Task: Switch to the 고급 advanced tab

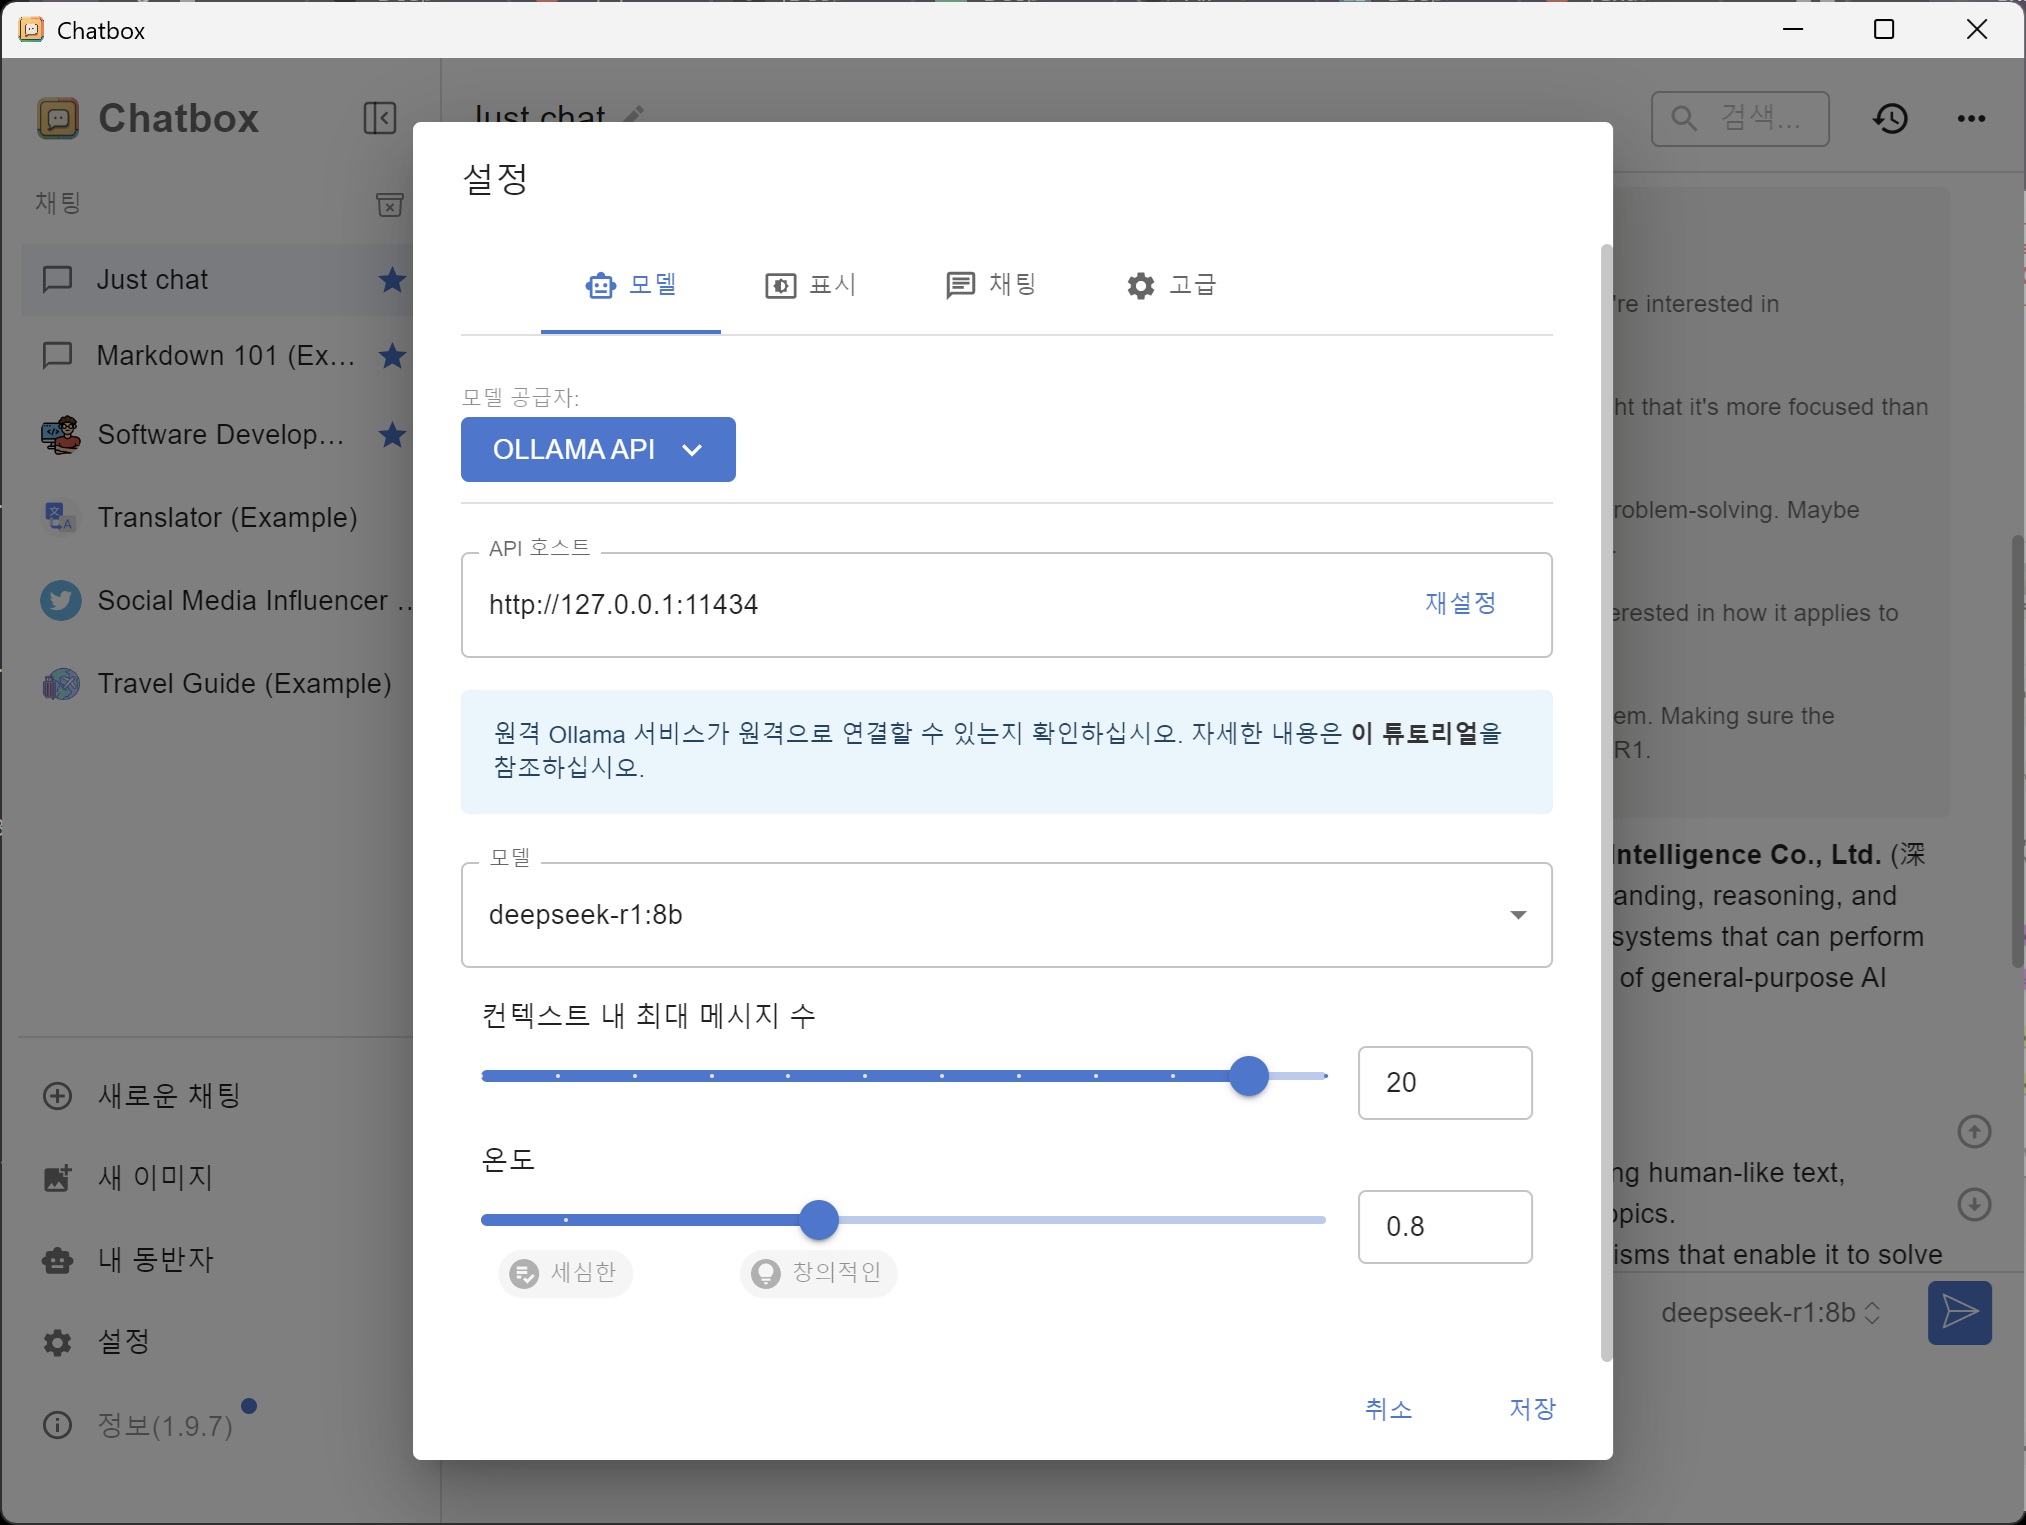Action: click(1170, 286)
